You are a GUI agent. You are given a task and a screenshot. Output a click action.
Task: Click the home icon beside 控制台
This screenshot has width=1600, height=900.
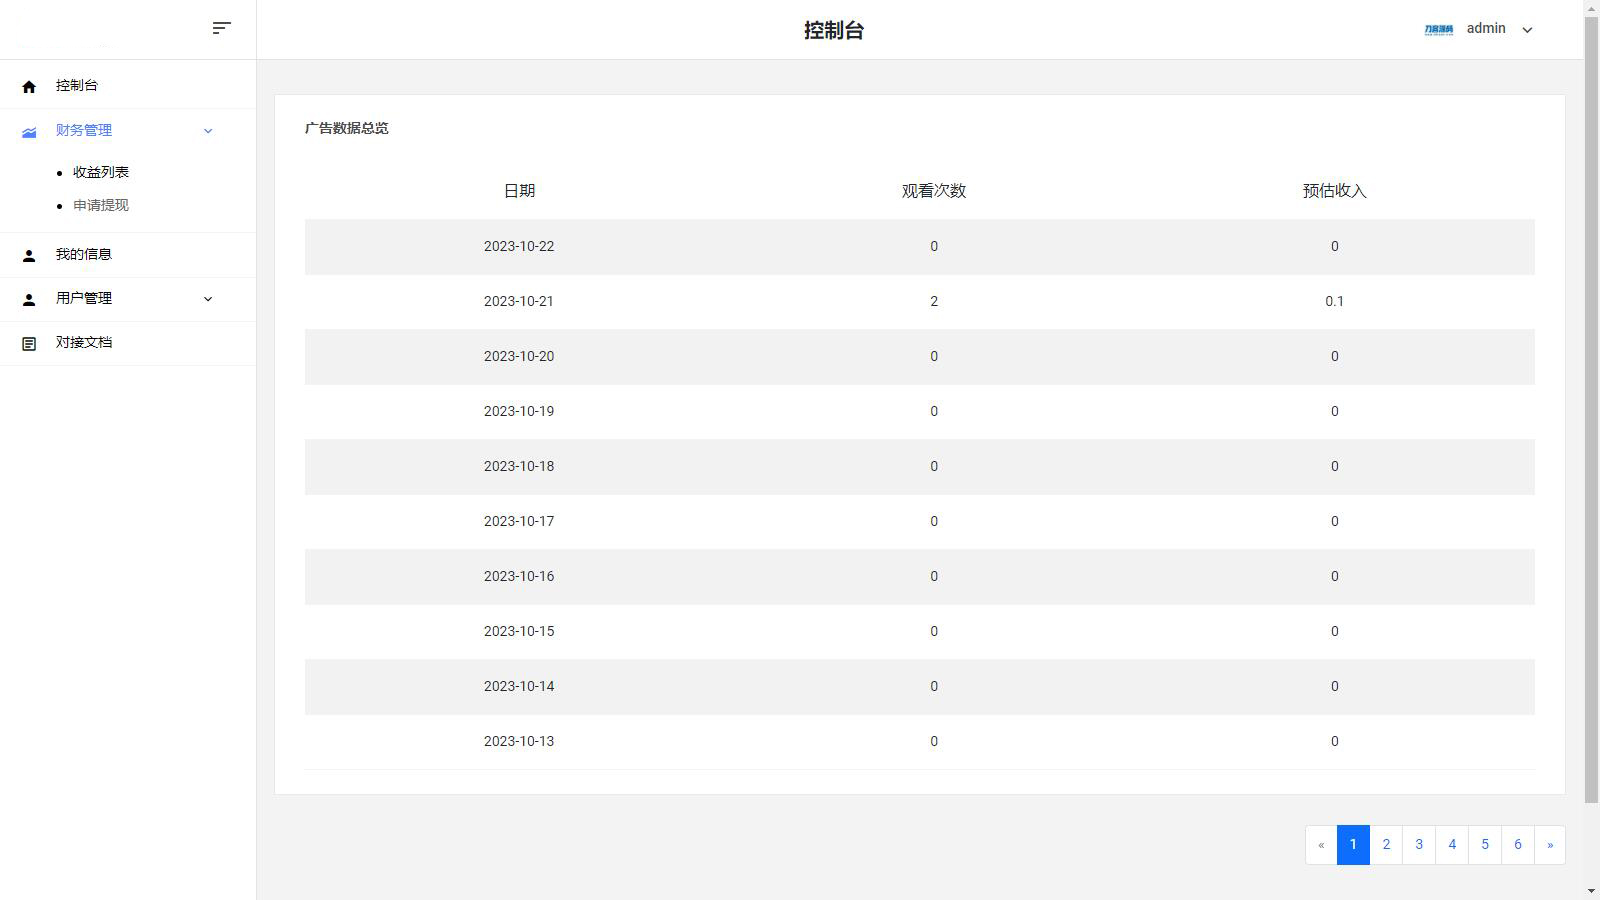coord(29,87)
